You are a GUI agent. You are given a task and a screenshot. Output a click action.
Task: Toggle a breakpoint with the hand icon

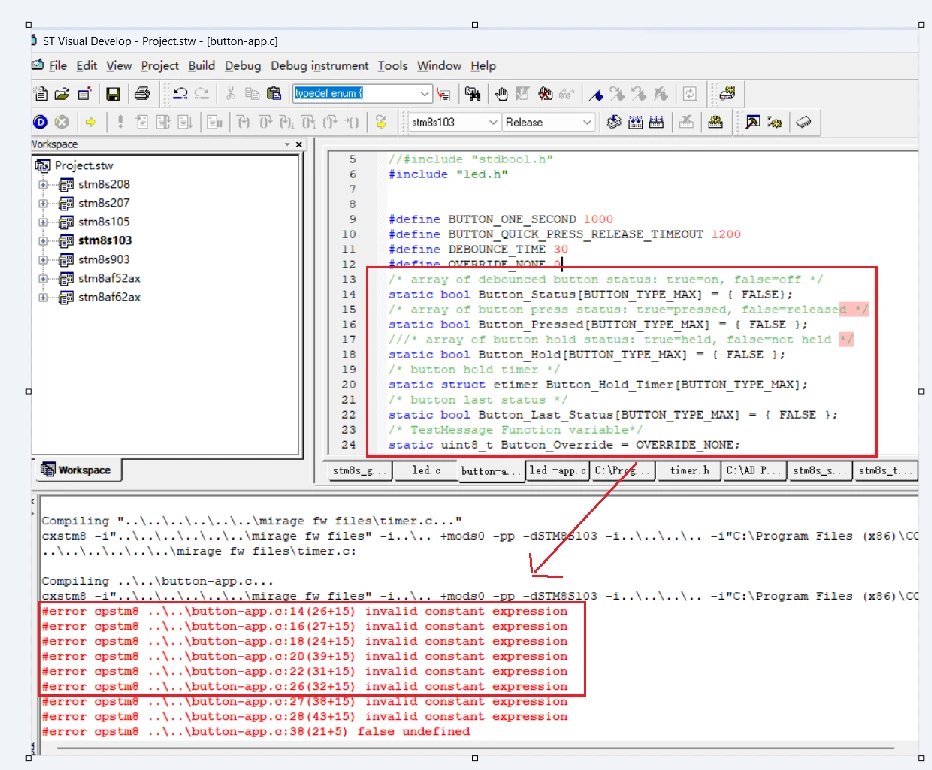point(501,93)
